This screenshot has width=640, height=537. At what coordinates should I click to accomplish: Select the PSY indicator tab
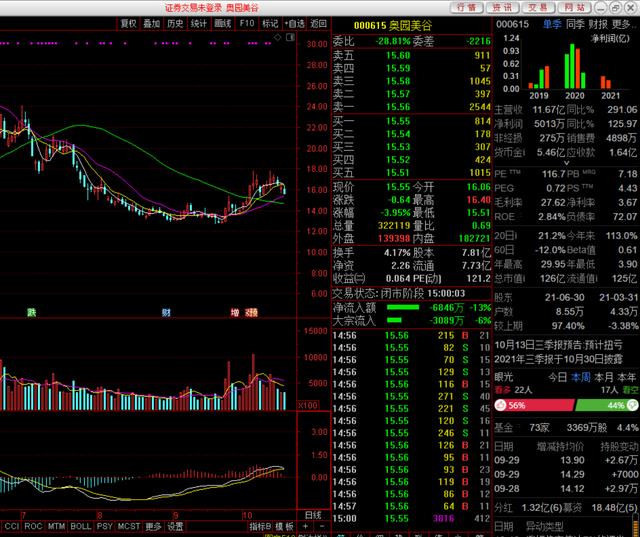[104, 526]
